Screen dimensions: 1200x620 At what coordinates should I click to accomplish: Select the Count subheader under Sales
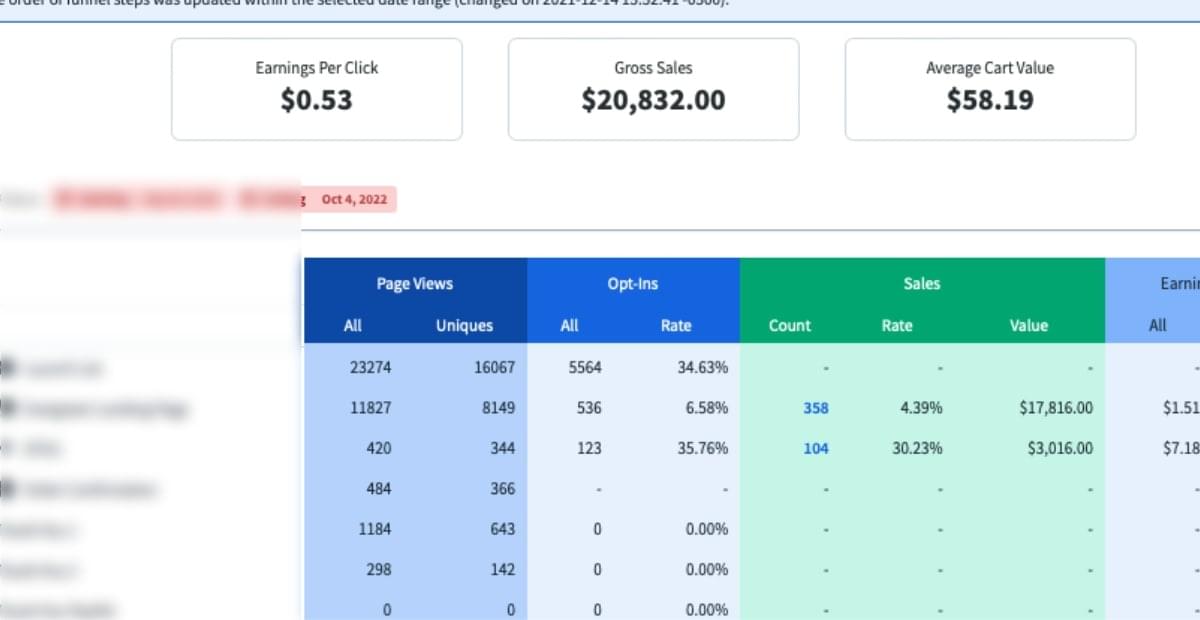[x=789, y=325]
